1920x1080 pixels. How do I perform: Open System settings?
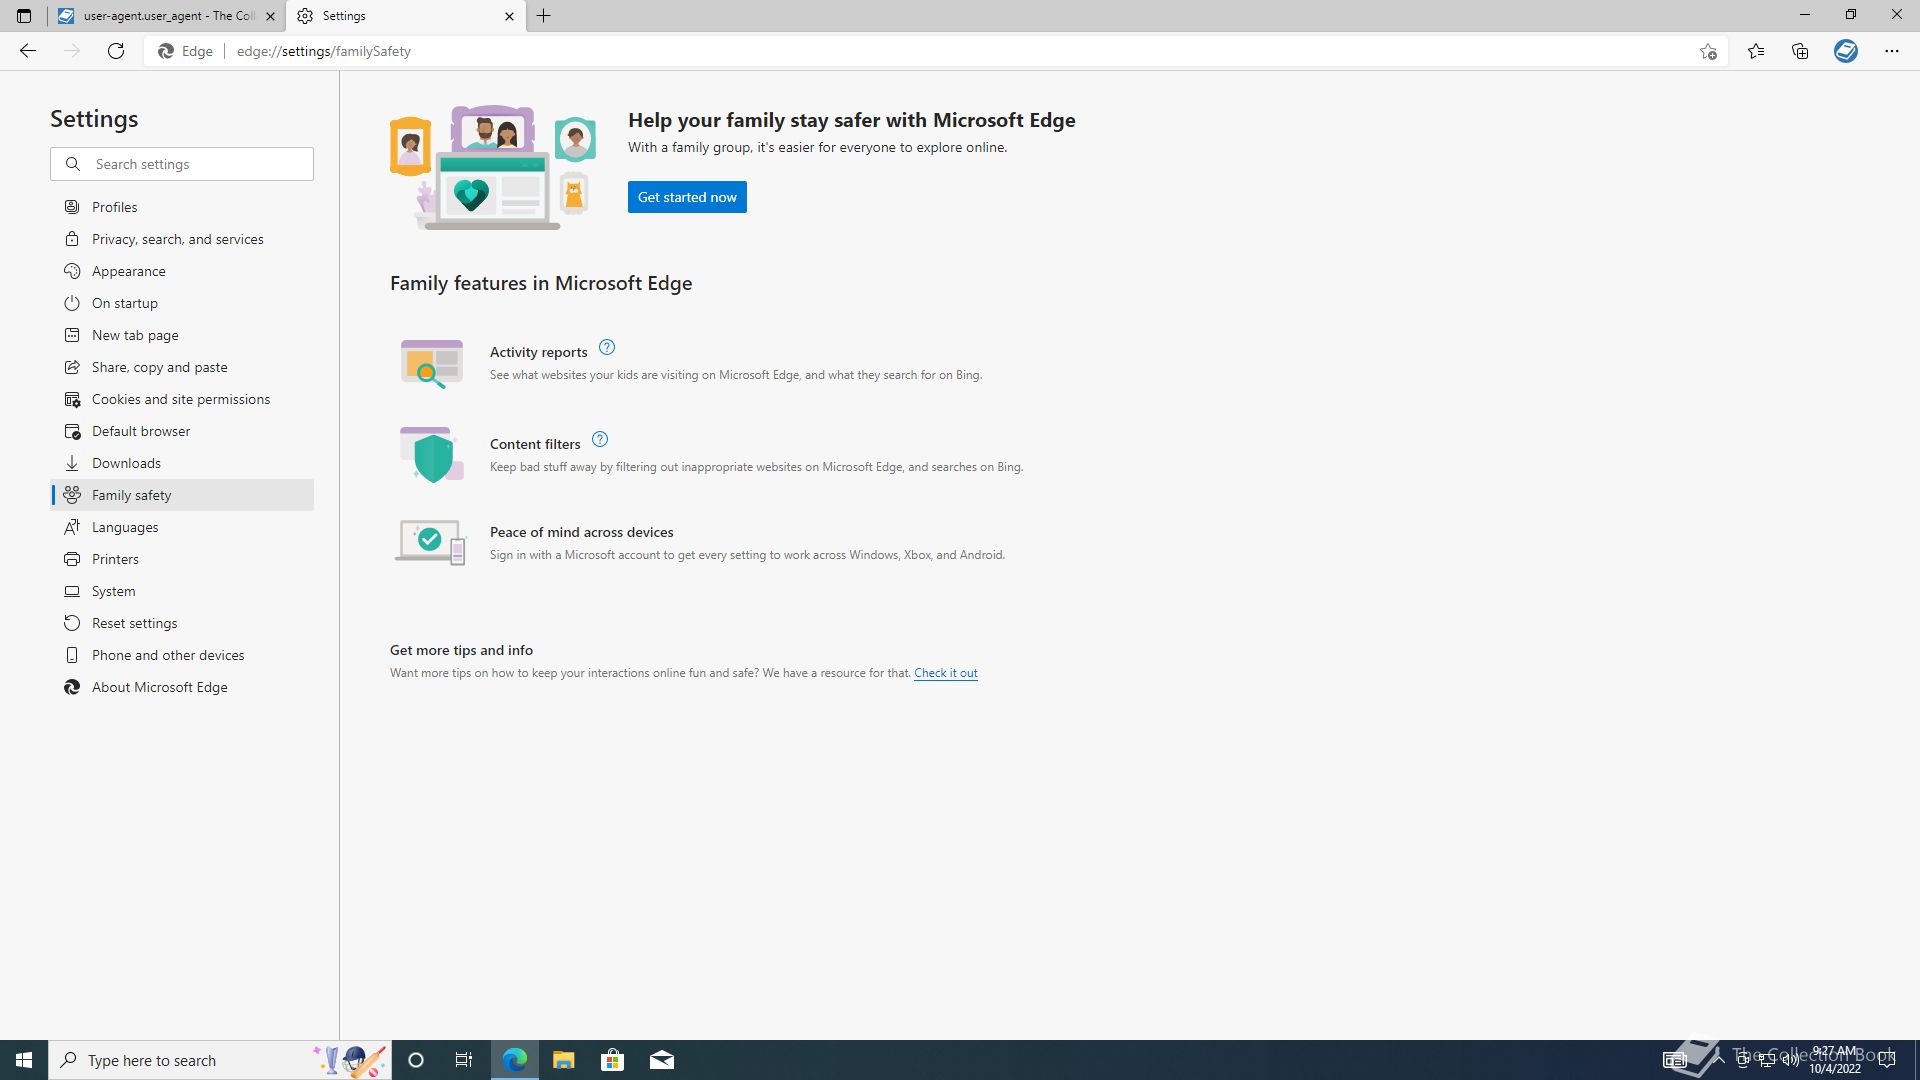click(x=182, y=591)
